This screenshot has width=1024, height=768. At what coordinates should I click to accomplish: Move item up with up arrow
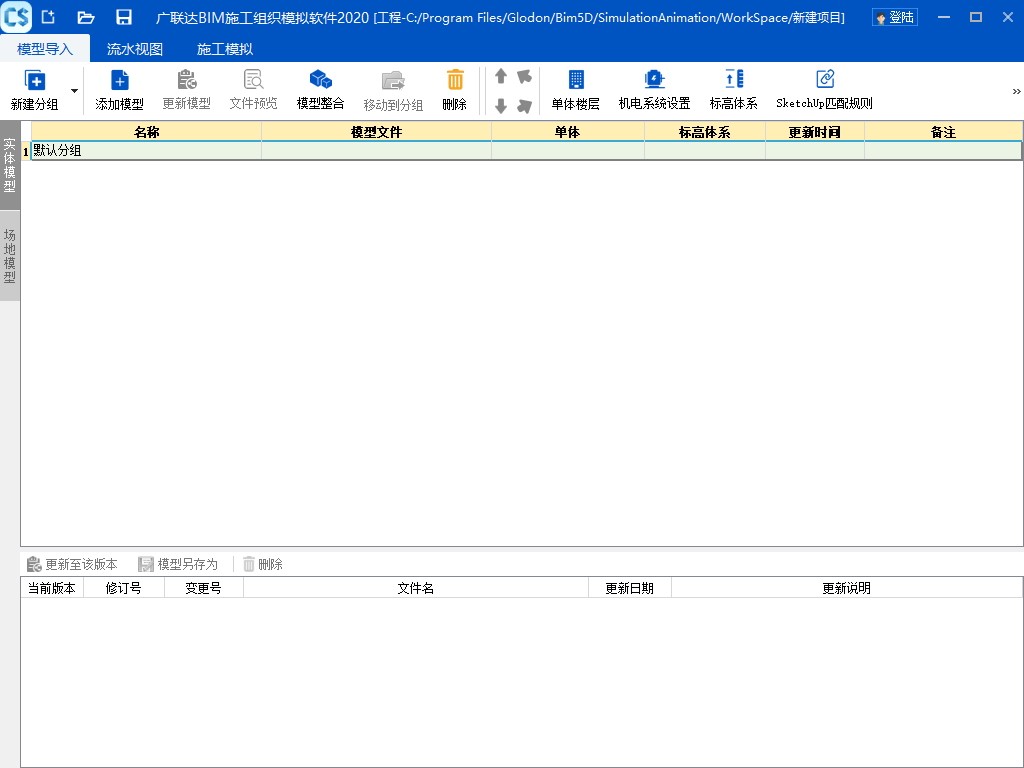tap(501, 76)
